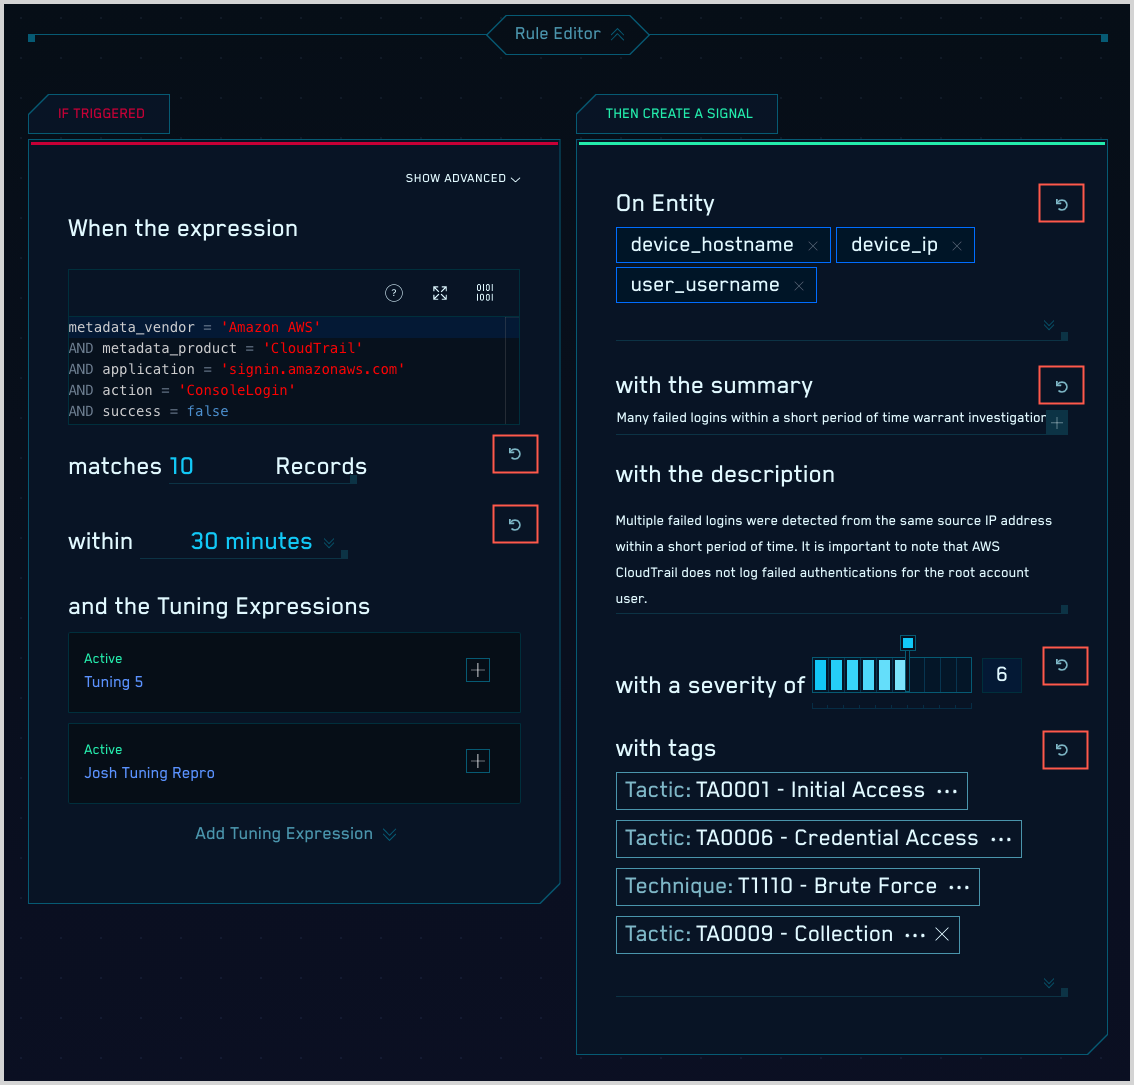Reset the severity value

click(1064, 665)
